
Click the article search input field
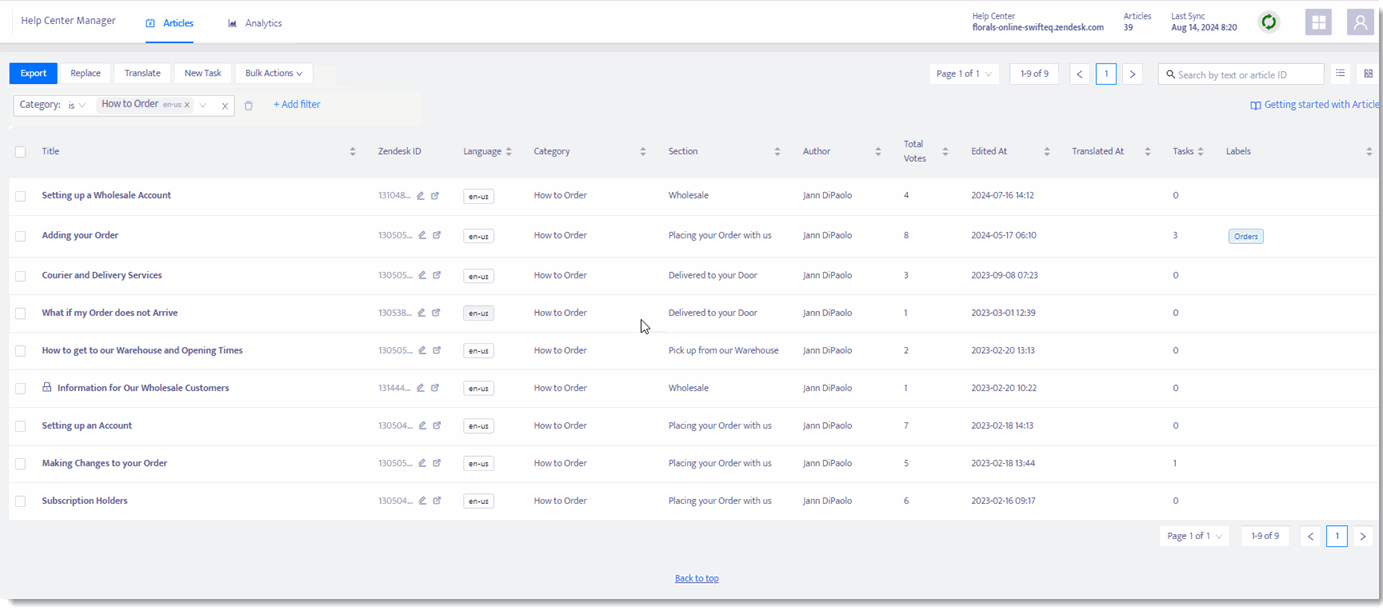1241,74
